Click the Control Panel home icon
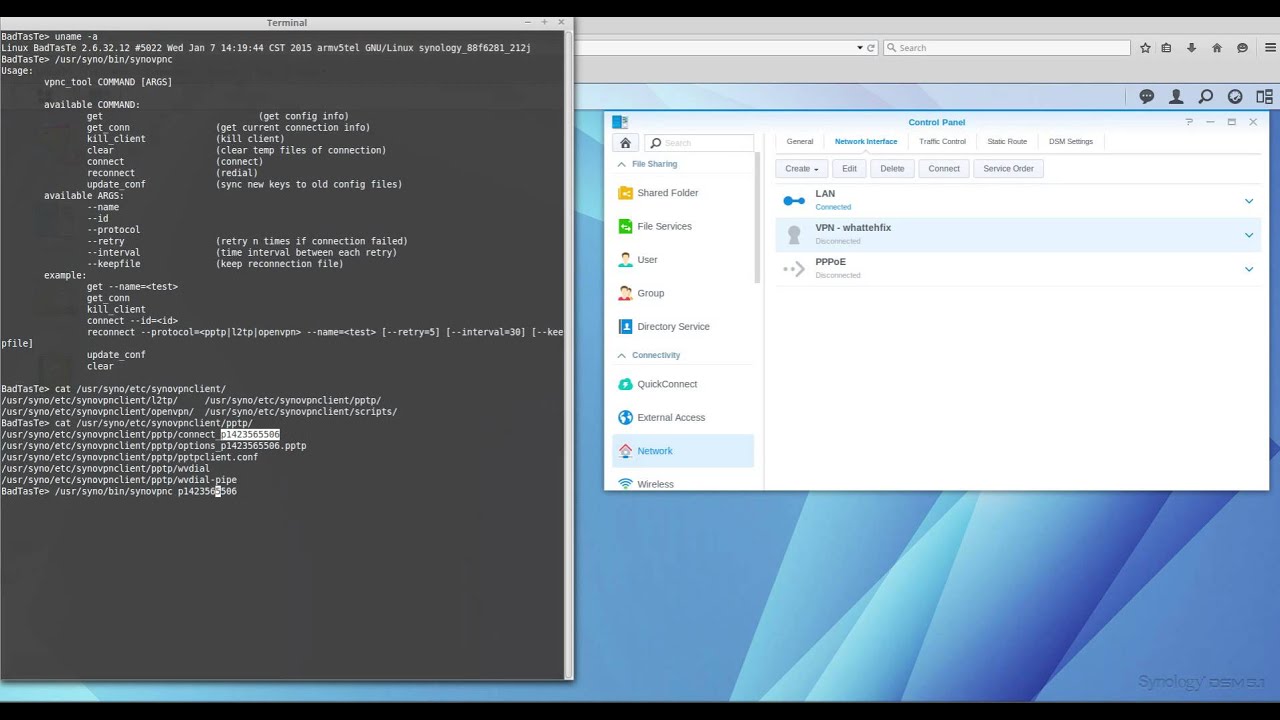 (x=626, y=143)
